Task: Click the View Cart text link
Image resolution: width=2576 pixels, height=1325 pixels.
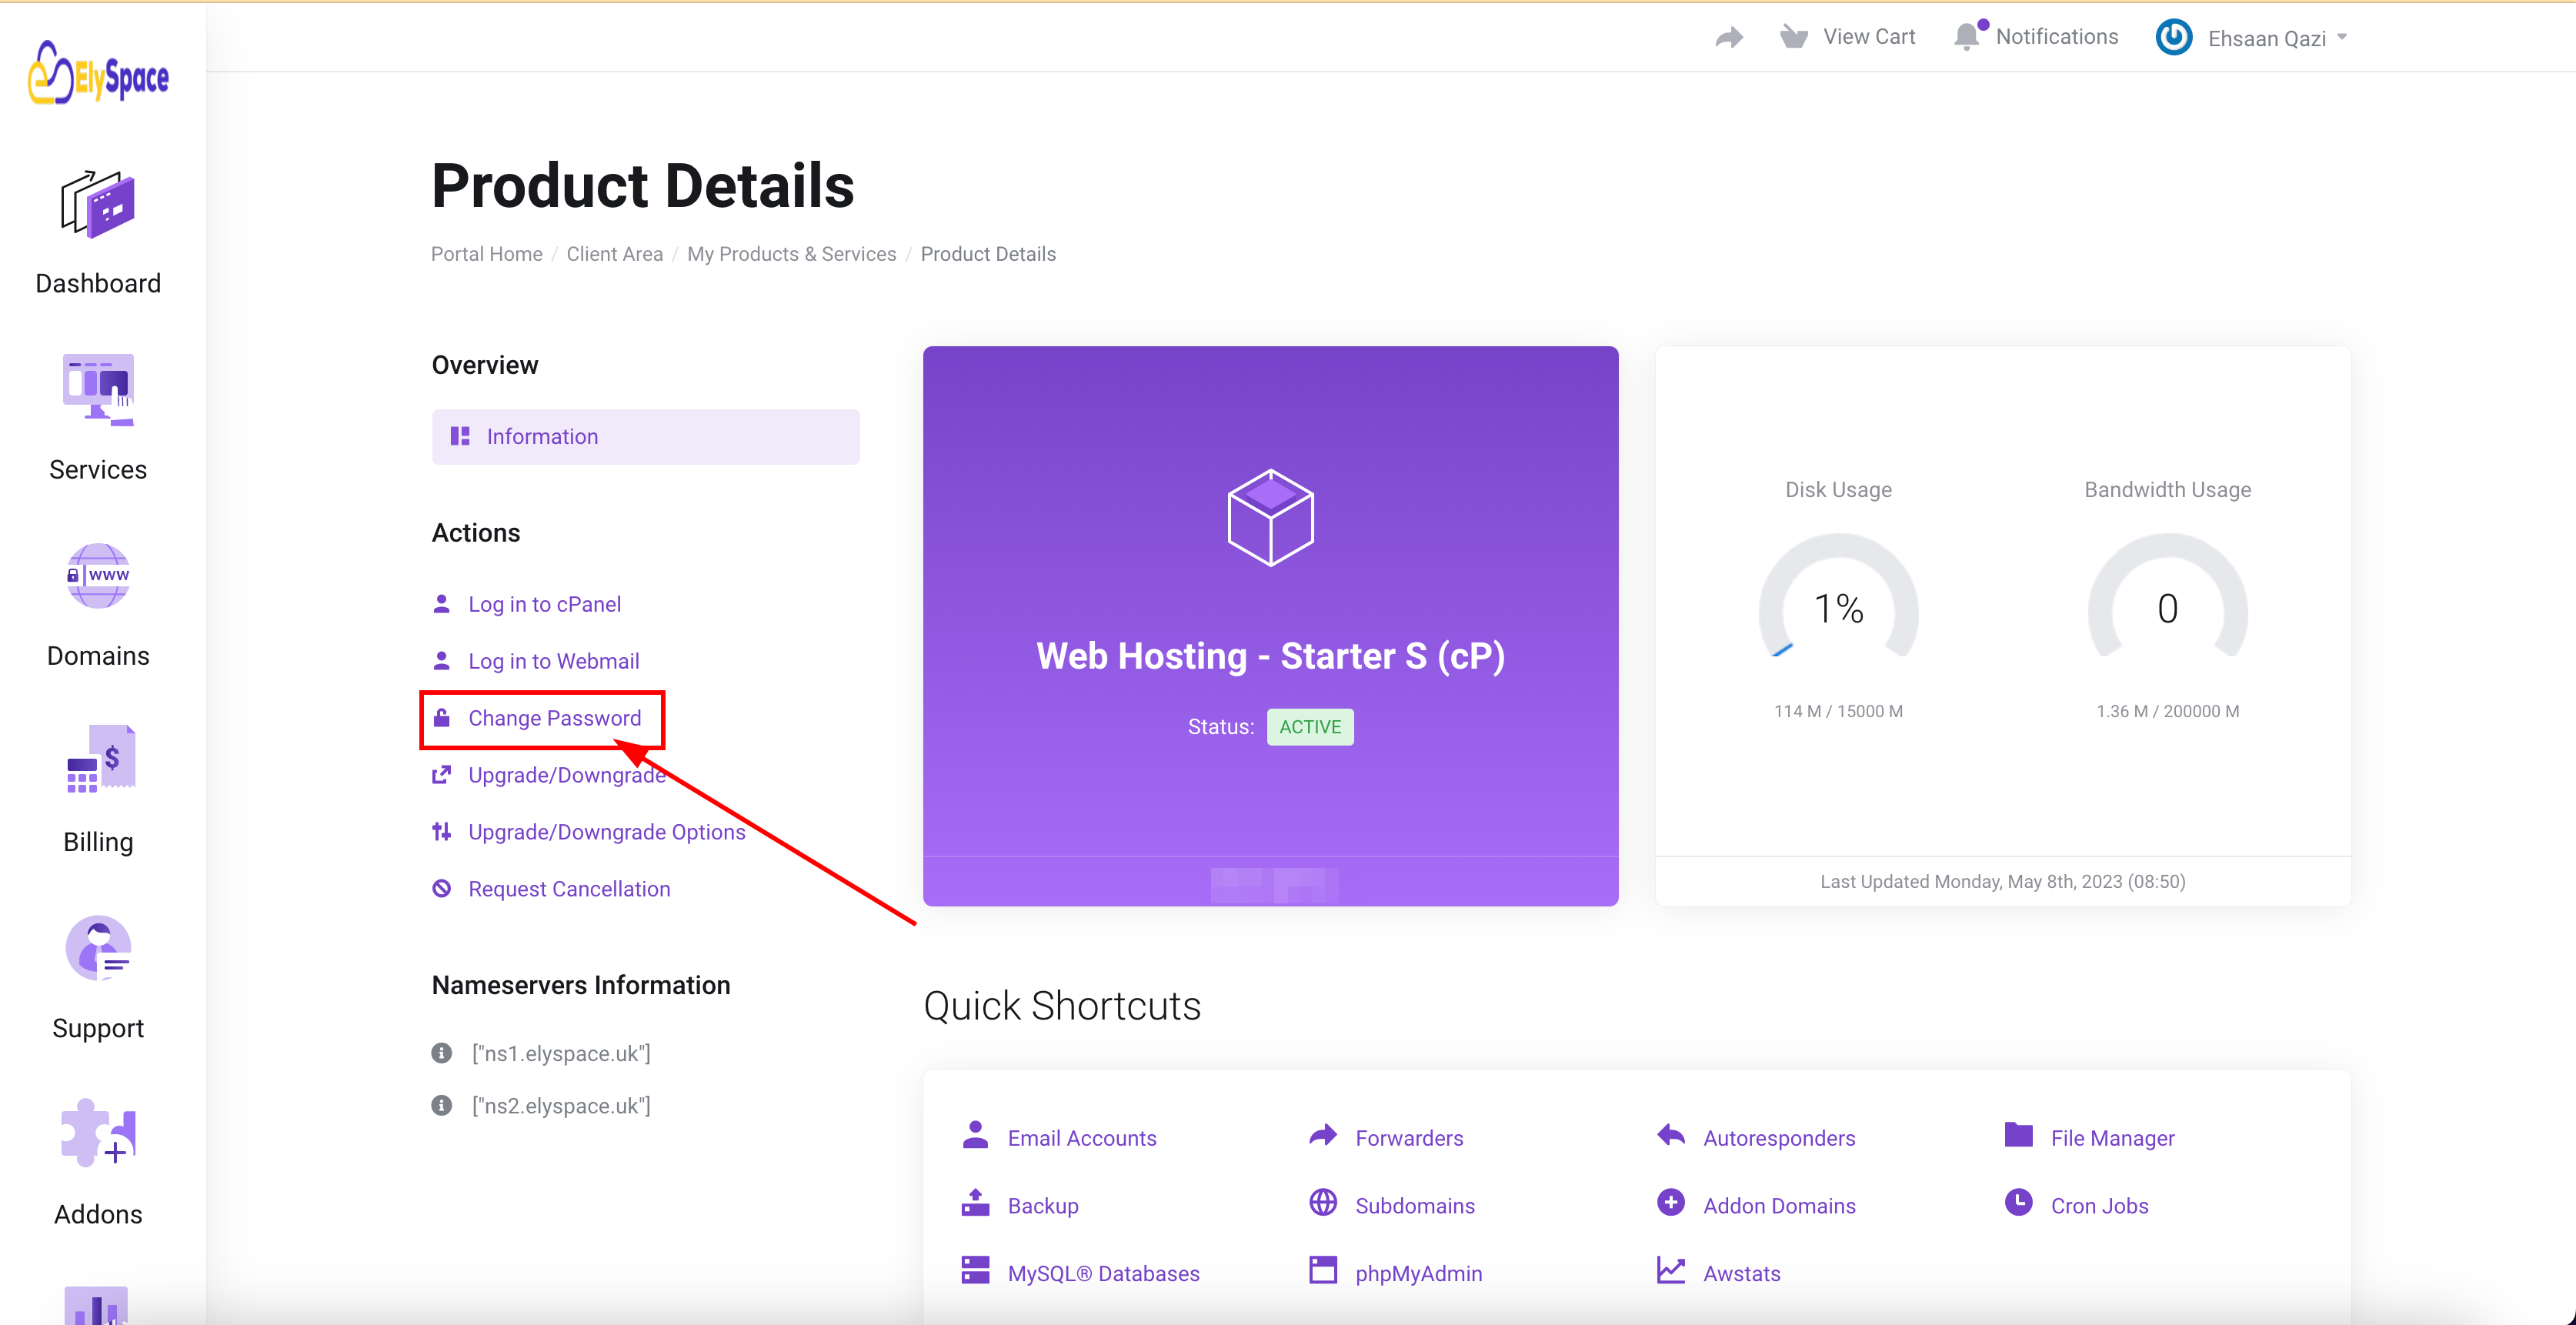Action: (1869, 36)
